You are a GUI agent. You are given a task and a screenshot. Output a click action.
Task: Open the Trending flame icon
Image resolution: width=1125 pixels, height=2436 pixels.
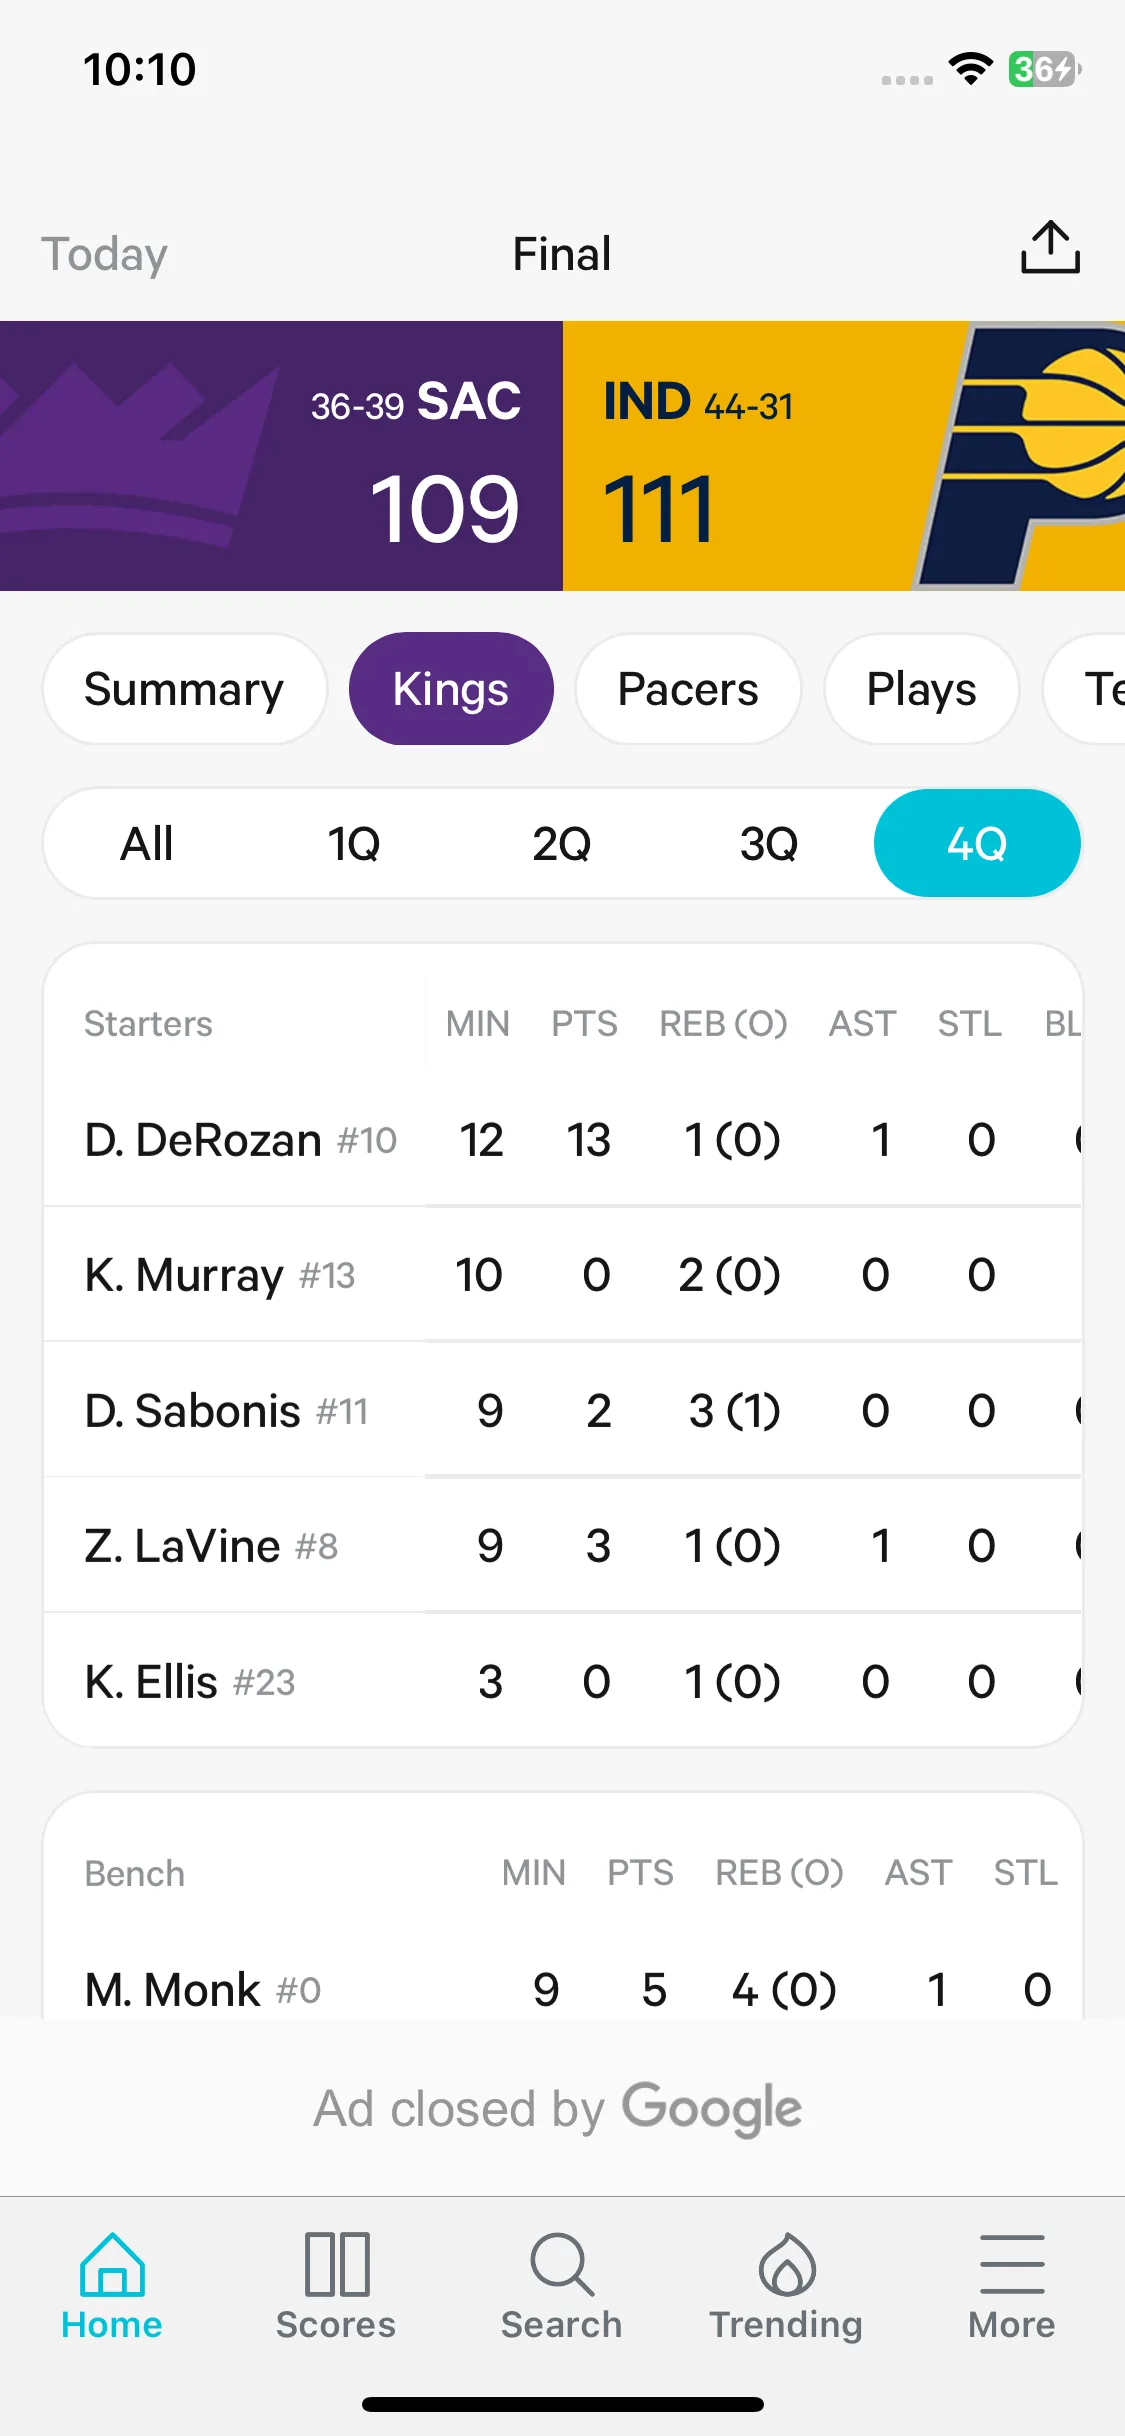[x=787, y=2264]
